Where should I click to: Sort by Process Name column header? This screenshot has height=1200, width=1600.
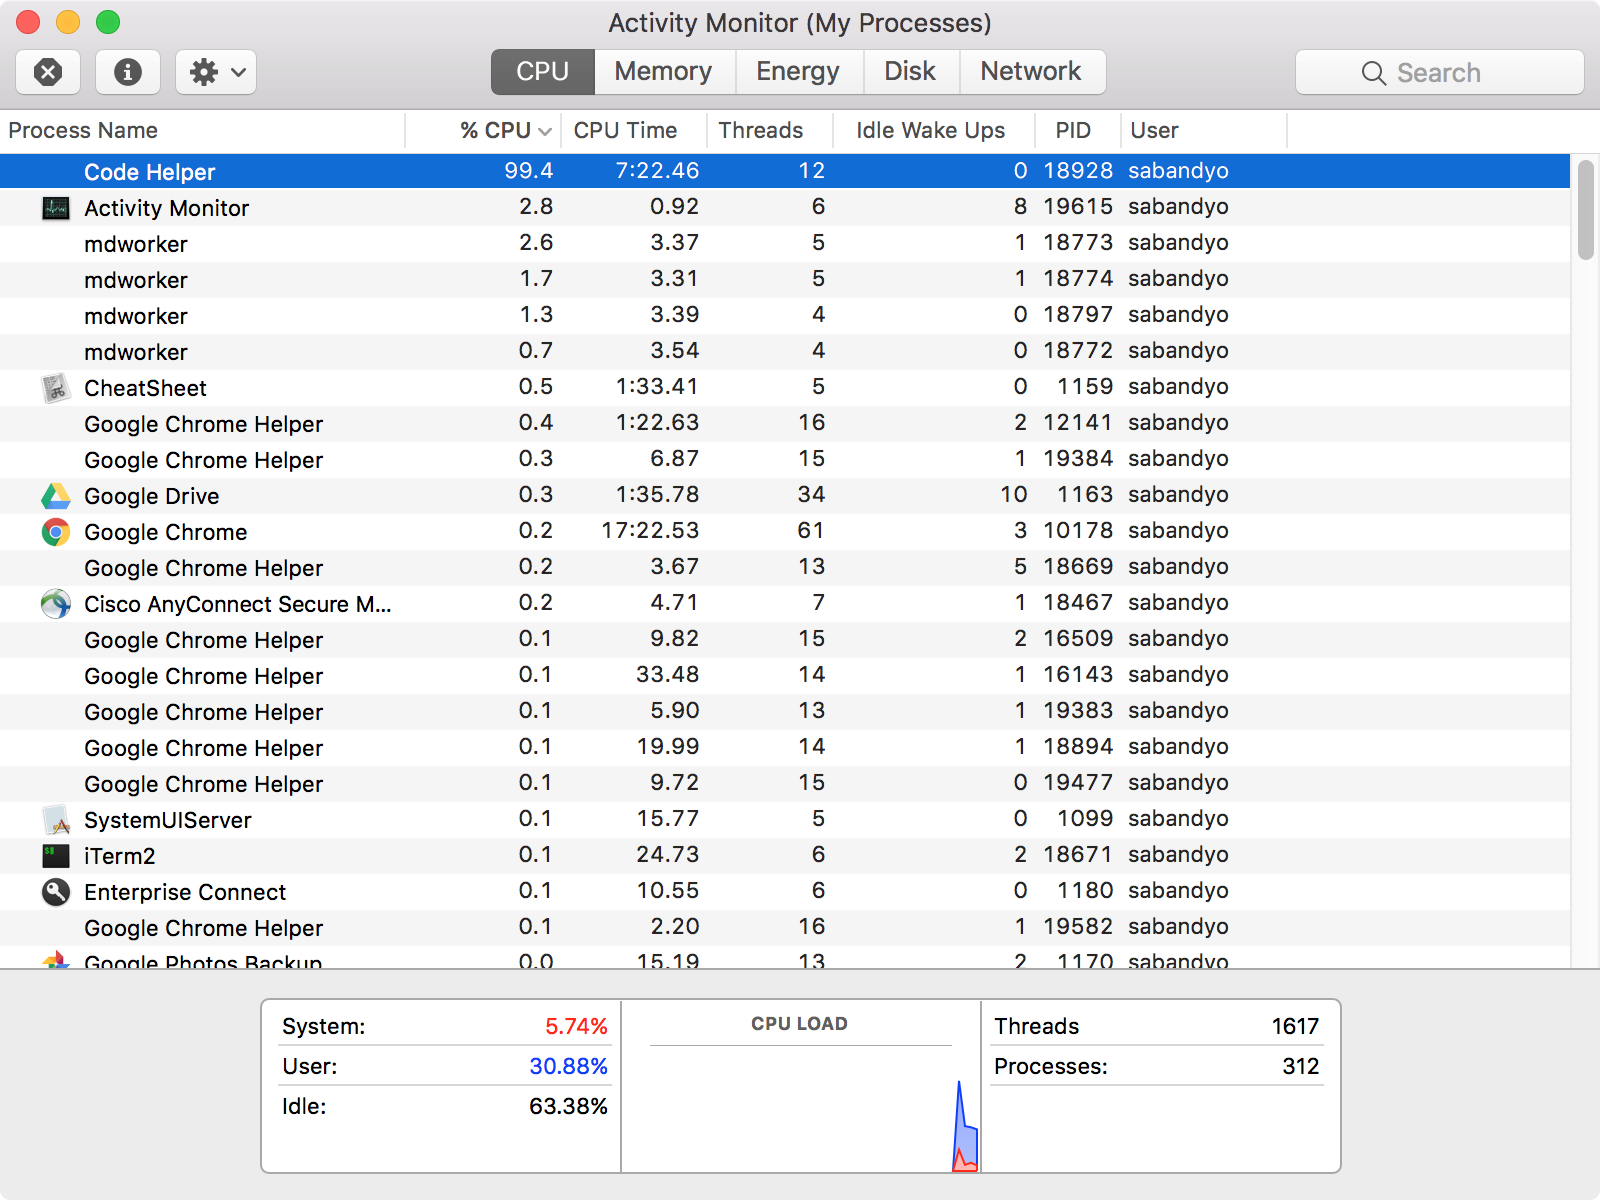[200, 131]
